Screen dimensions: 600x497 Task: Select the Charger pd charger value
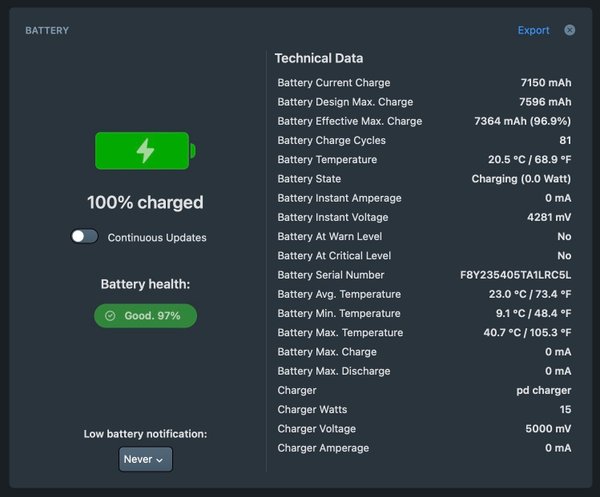click(544, 390)
